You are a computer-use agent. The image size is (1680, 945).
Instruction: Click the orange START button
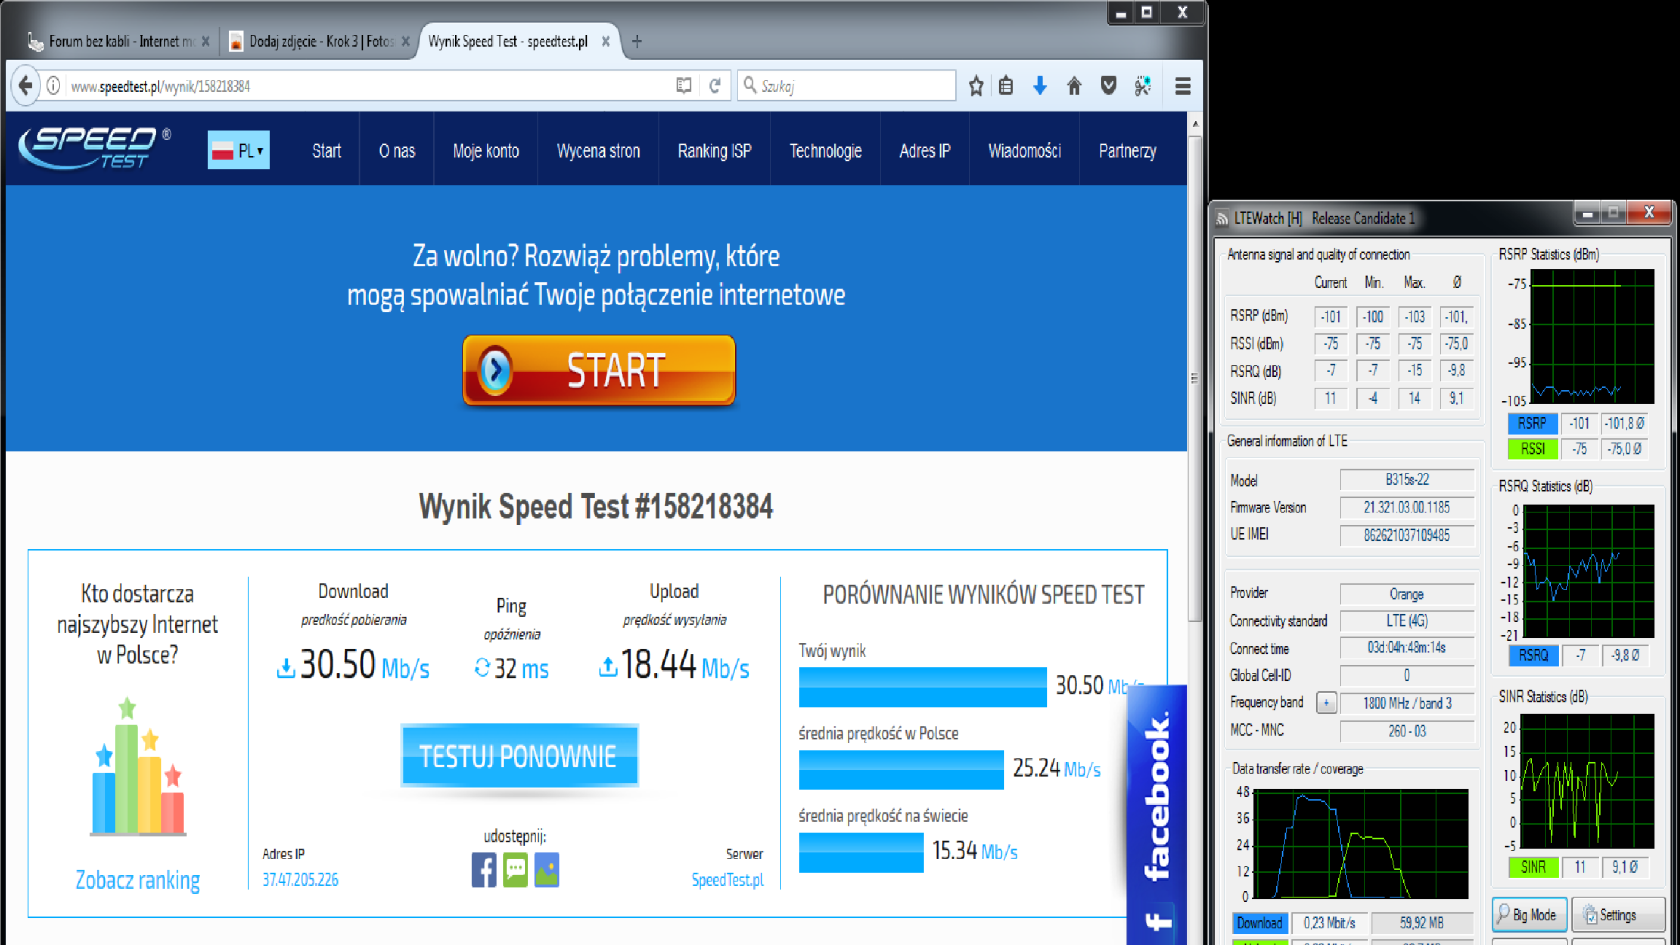(599, 370)
